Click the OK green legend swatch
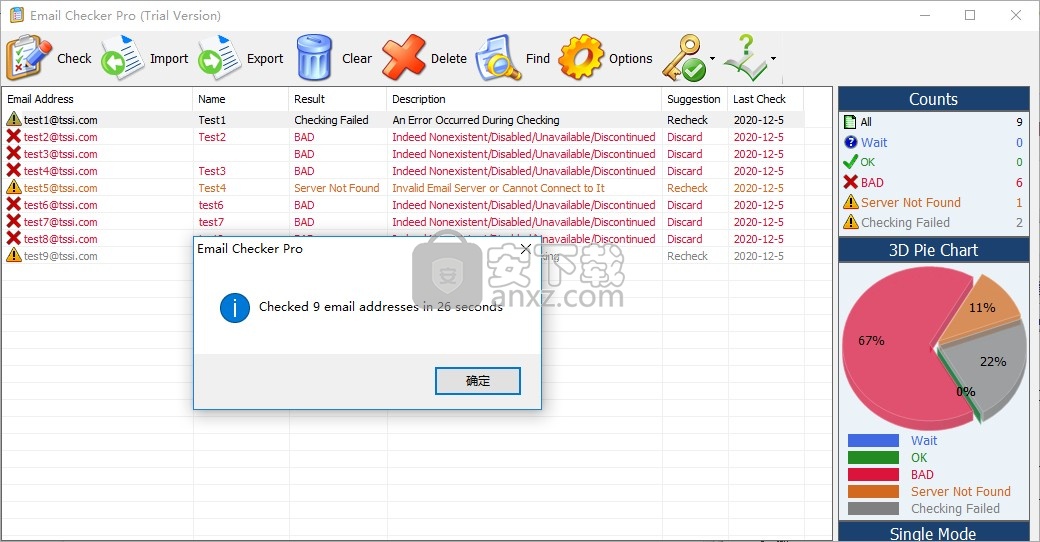Screen dimensions: 1040x542 (873, 458)
